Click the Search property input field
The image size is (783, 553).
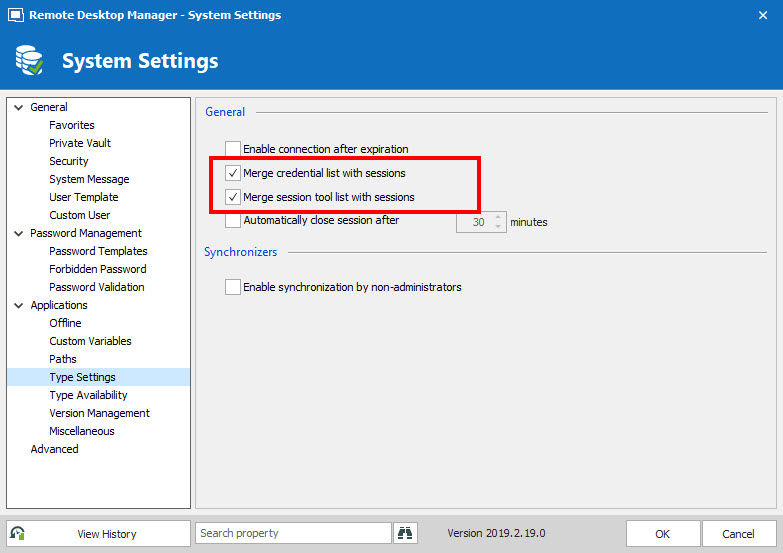(292, 534)
